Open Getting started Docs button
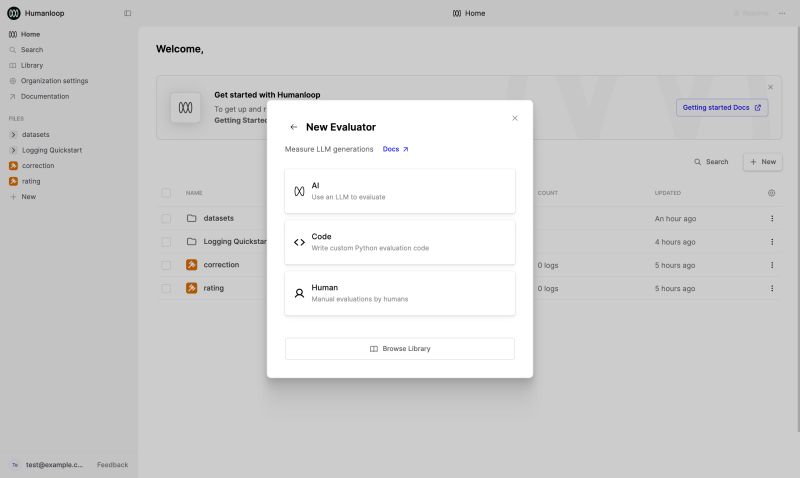 [722, 108]
